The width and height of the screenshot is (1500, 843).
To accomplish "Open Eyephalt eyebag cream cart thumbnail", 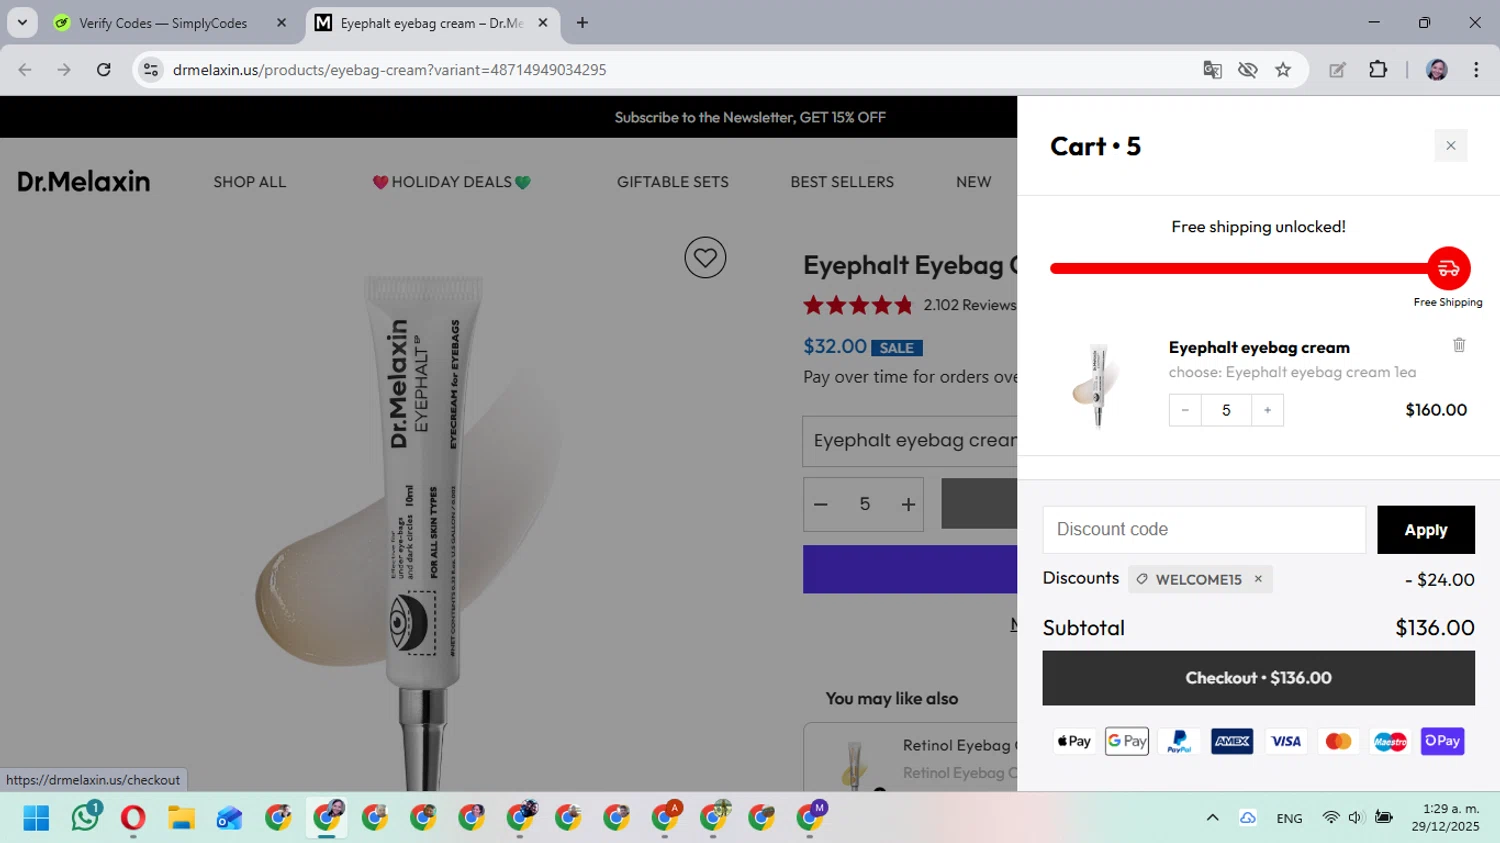I will (1097, 386).
